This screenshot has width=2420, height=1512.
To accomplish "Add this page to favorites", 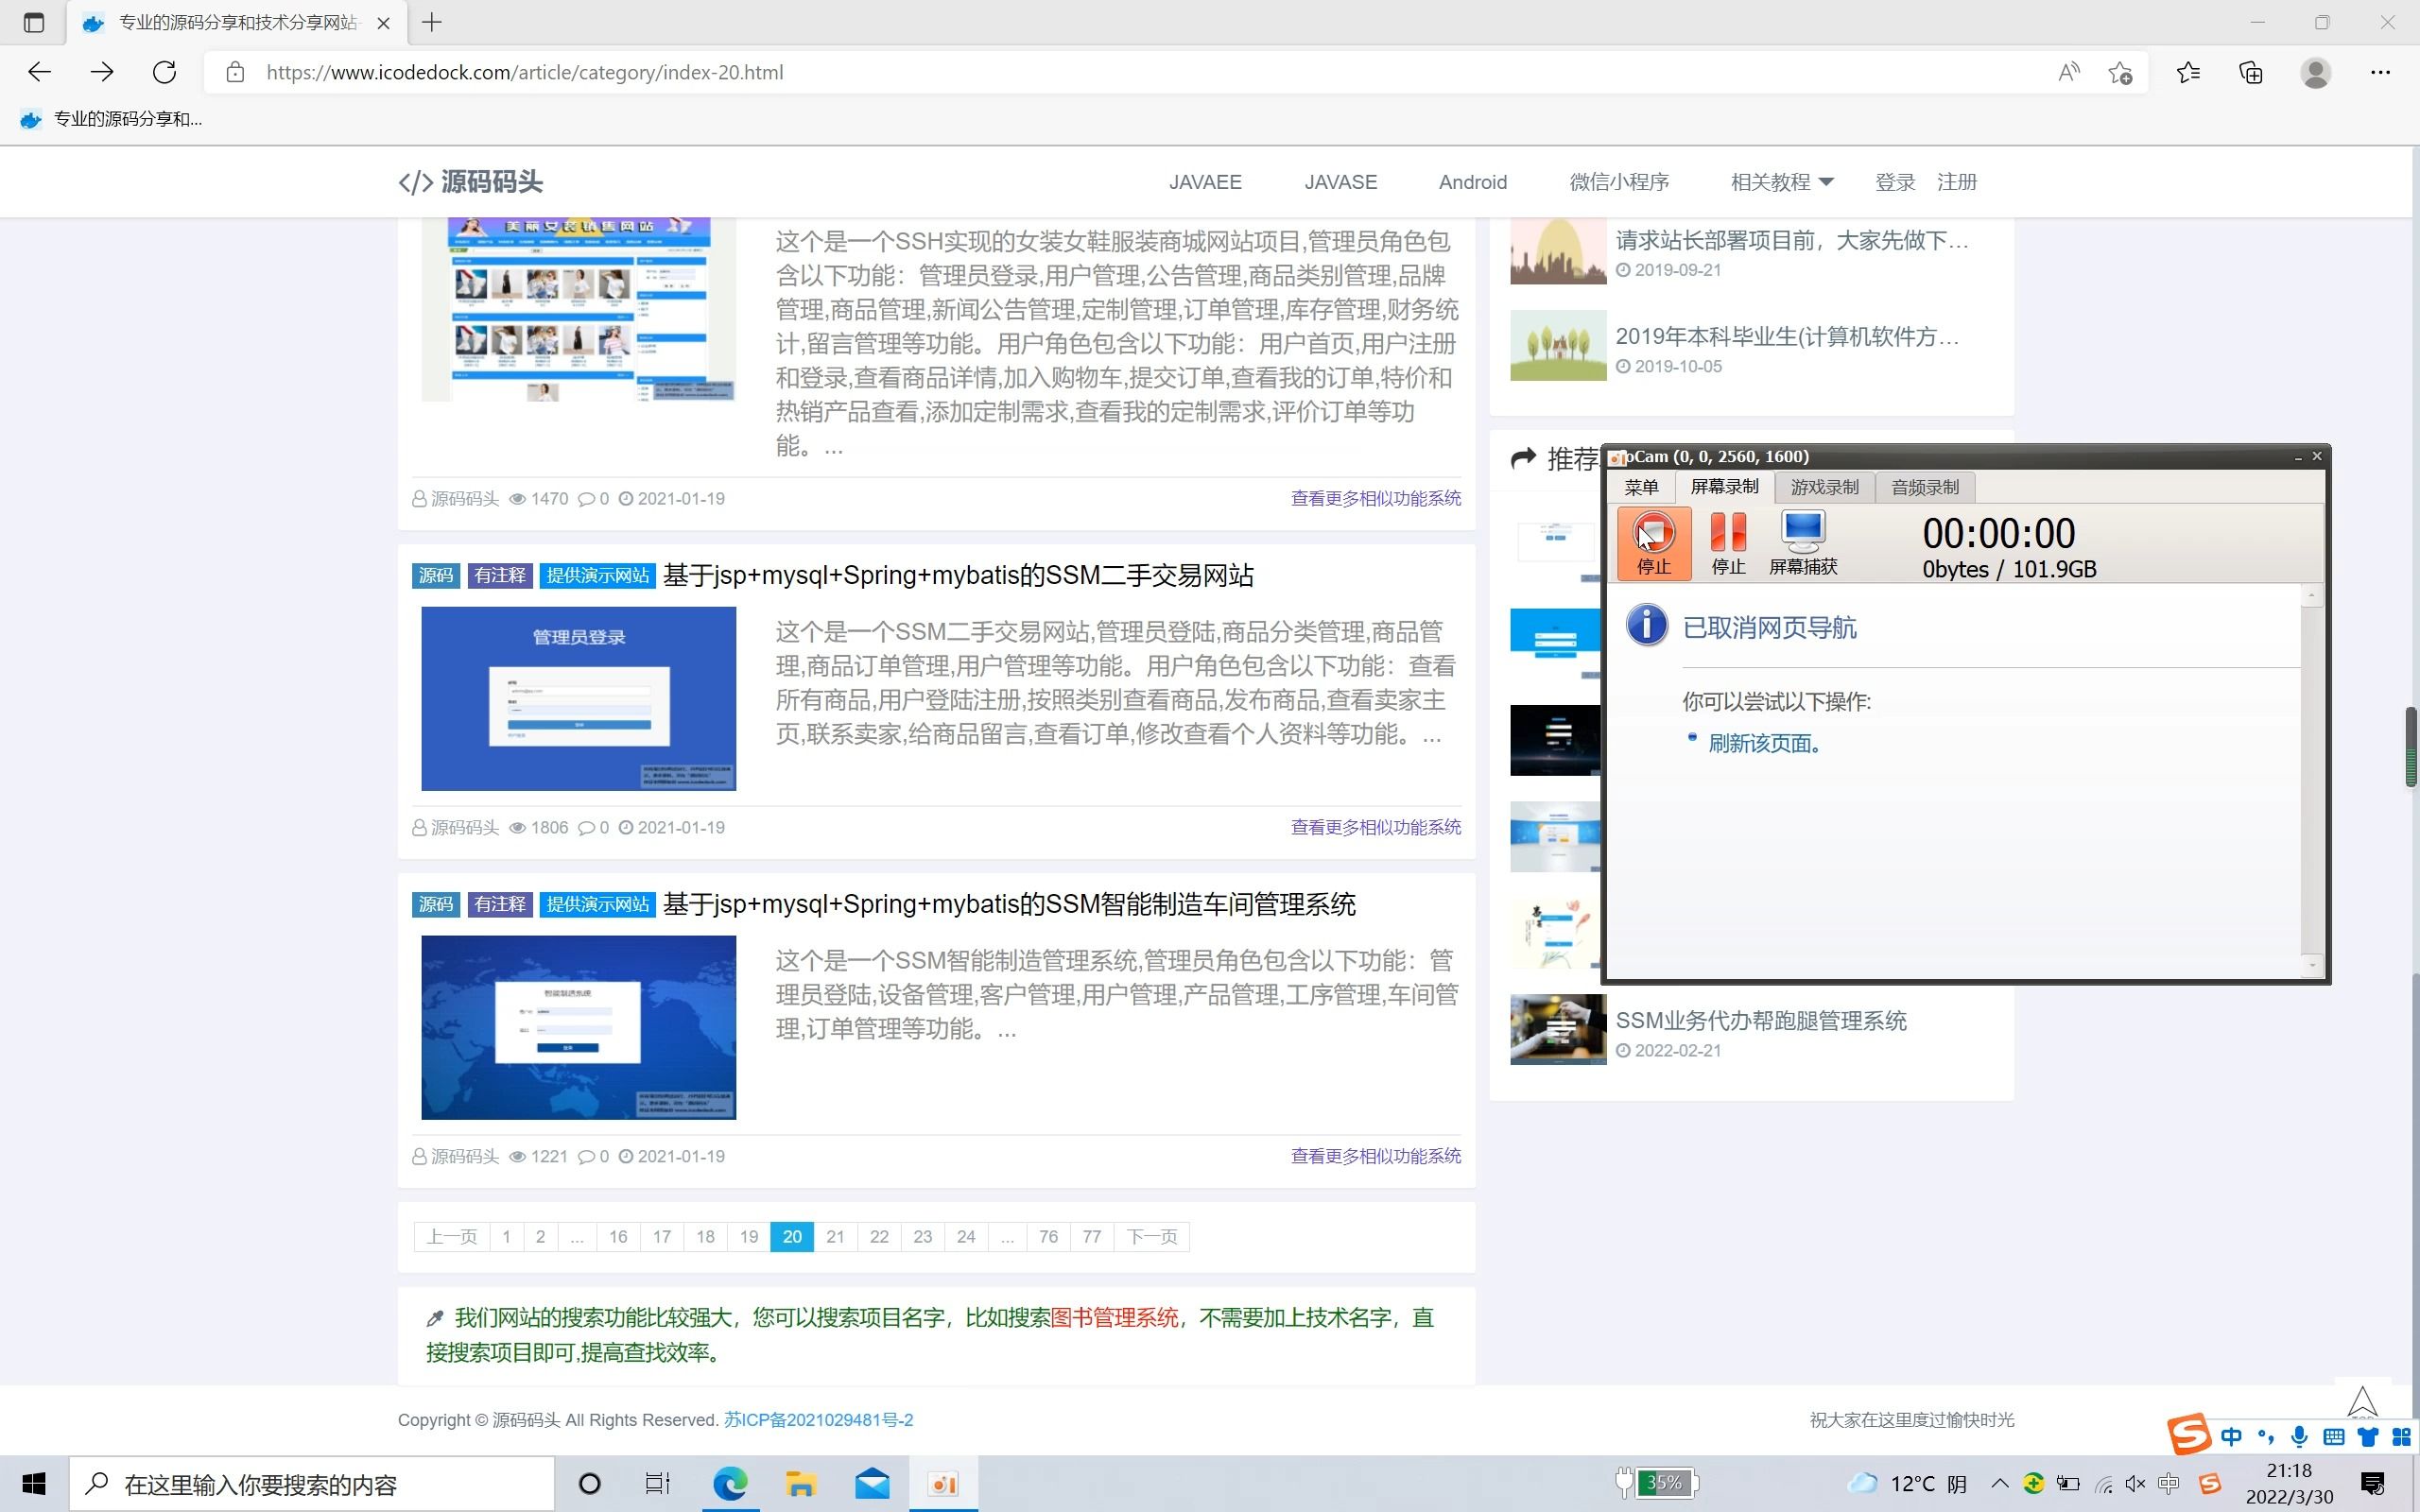I will [x=2120, y=72].
